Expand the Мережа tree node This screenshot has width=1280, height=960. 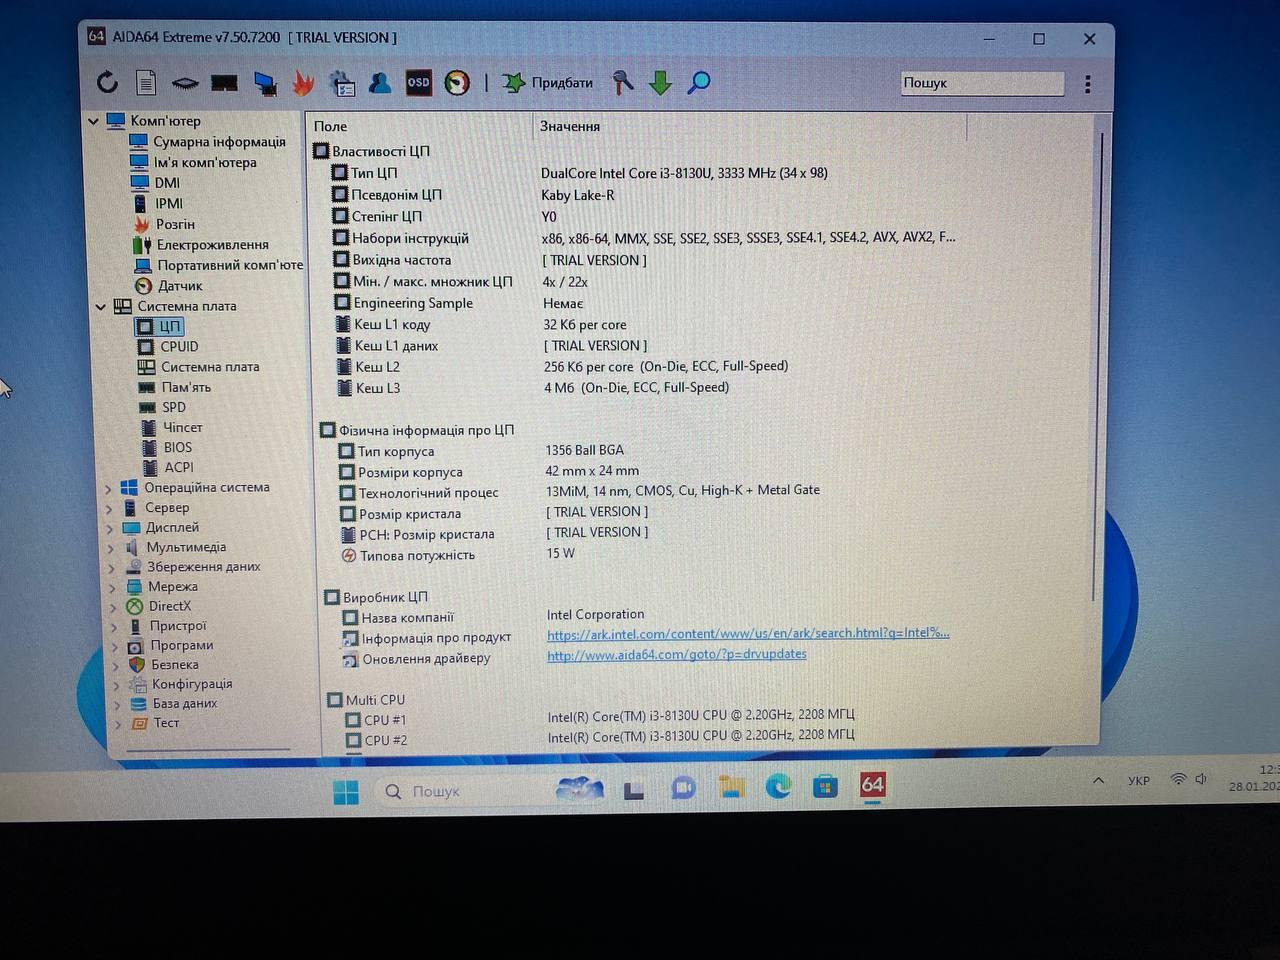[x=113, y=587]
